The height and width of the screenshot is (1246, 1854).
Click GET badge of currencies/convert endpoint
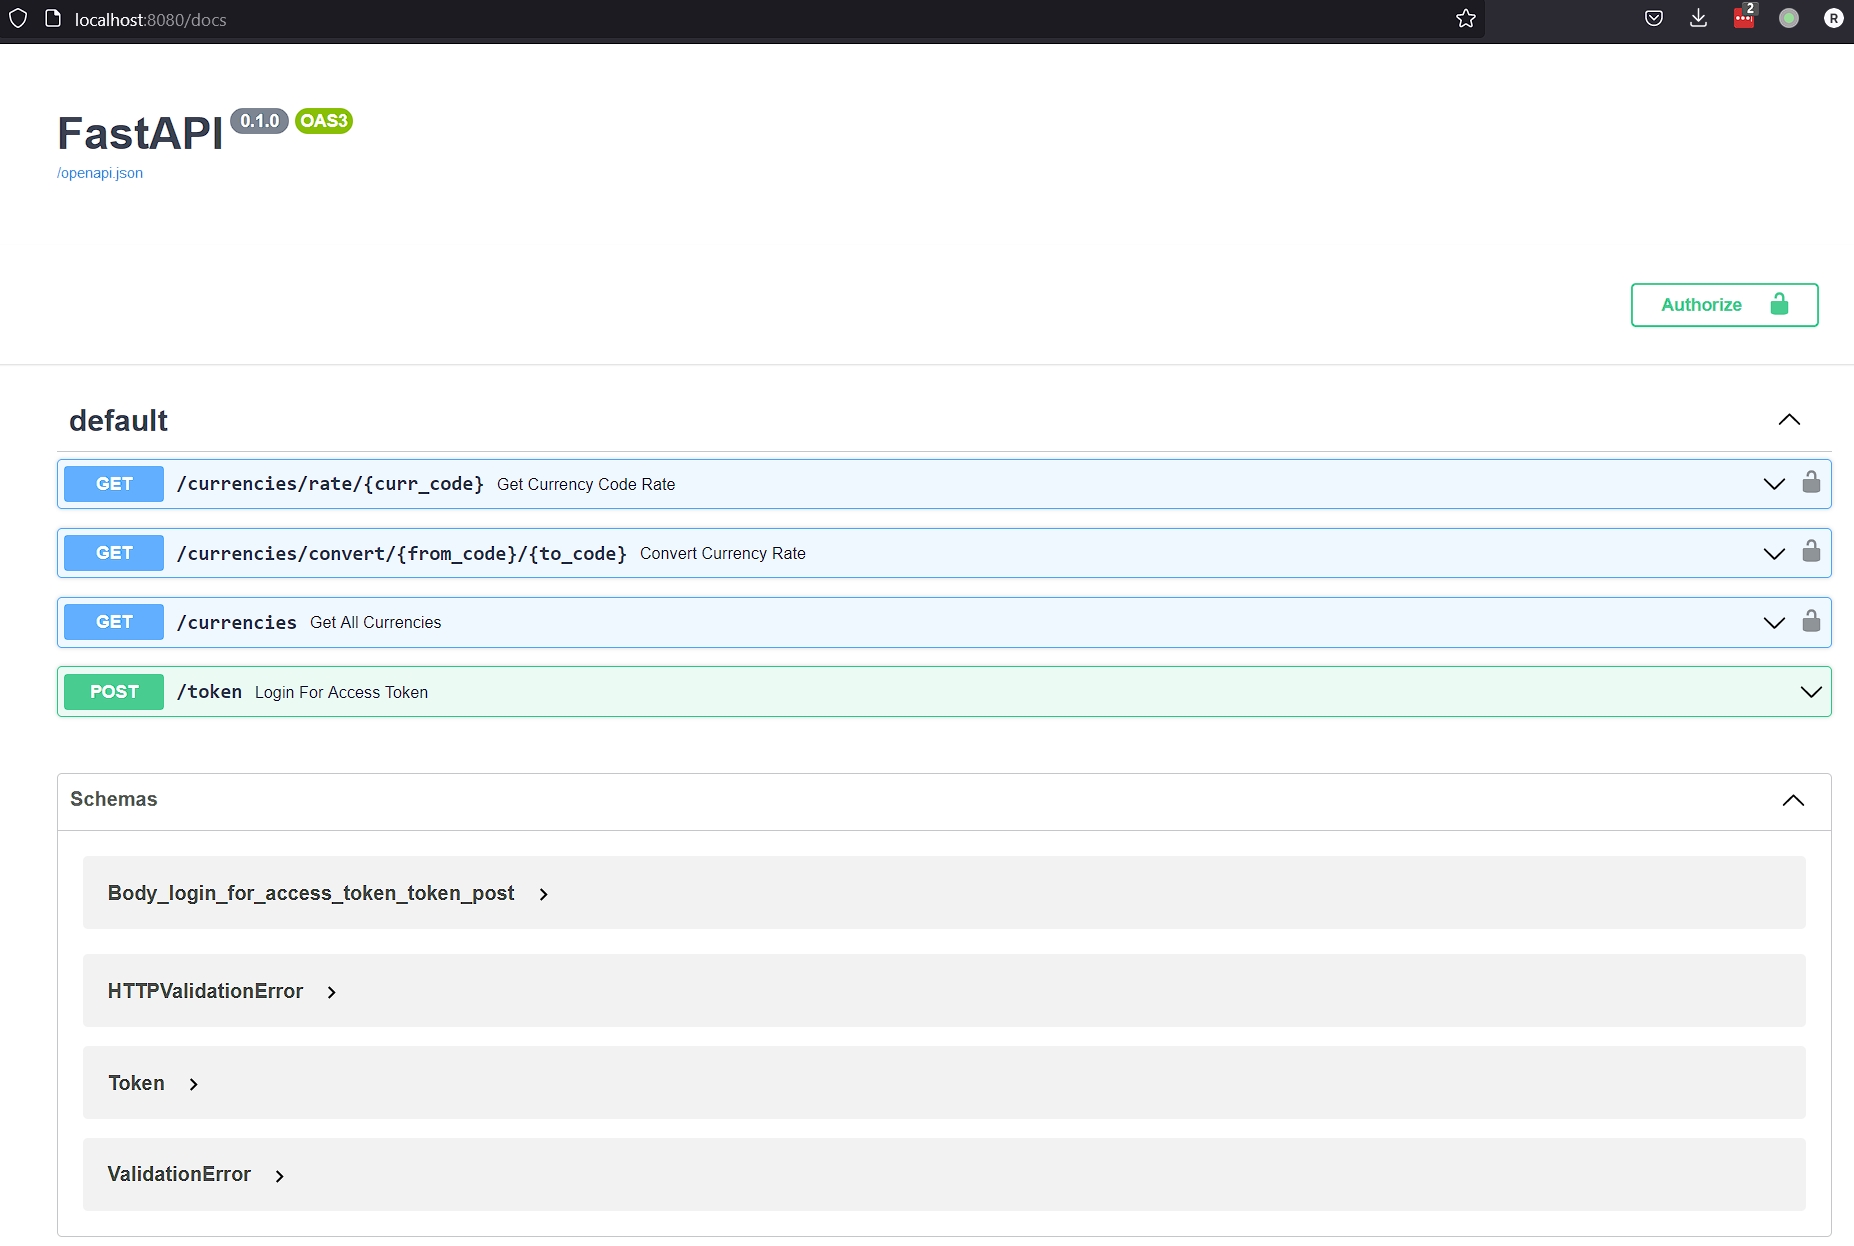tap(114, 553)
